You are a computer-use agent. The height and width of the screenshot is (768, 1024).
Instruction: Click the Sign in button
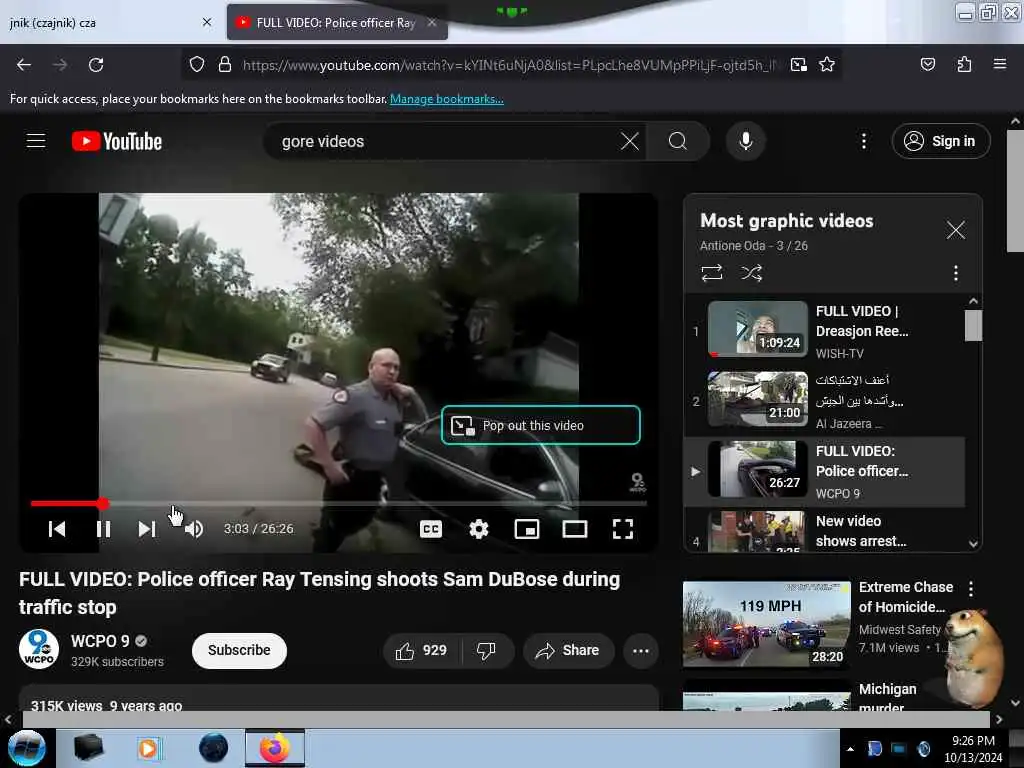point(940,141)
